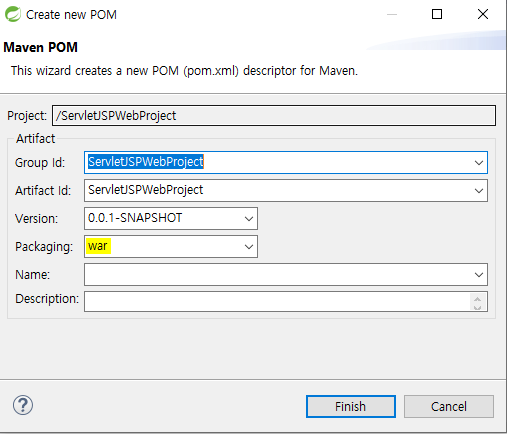Expand the Name dropdown arrow
The height and width of the screenshot is (434, 507).
click(479, 275)
